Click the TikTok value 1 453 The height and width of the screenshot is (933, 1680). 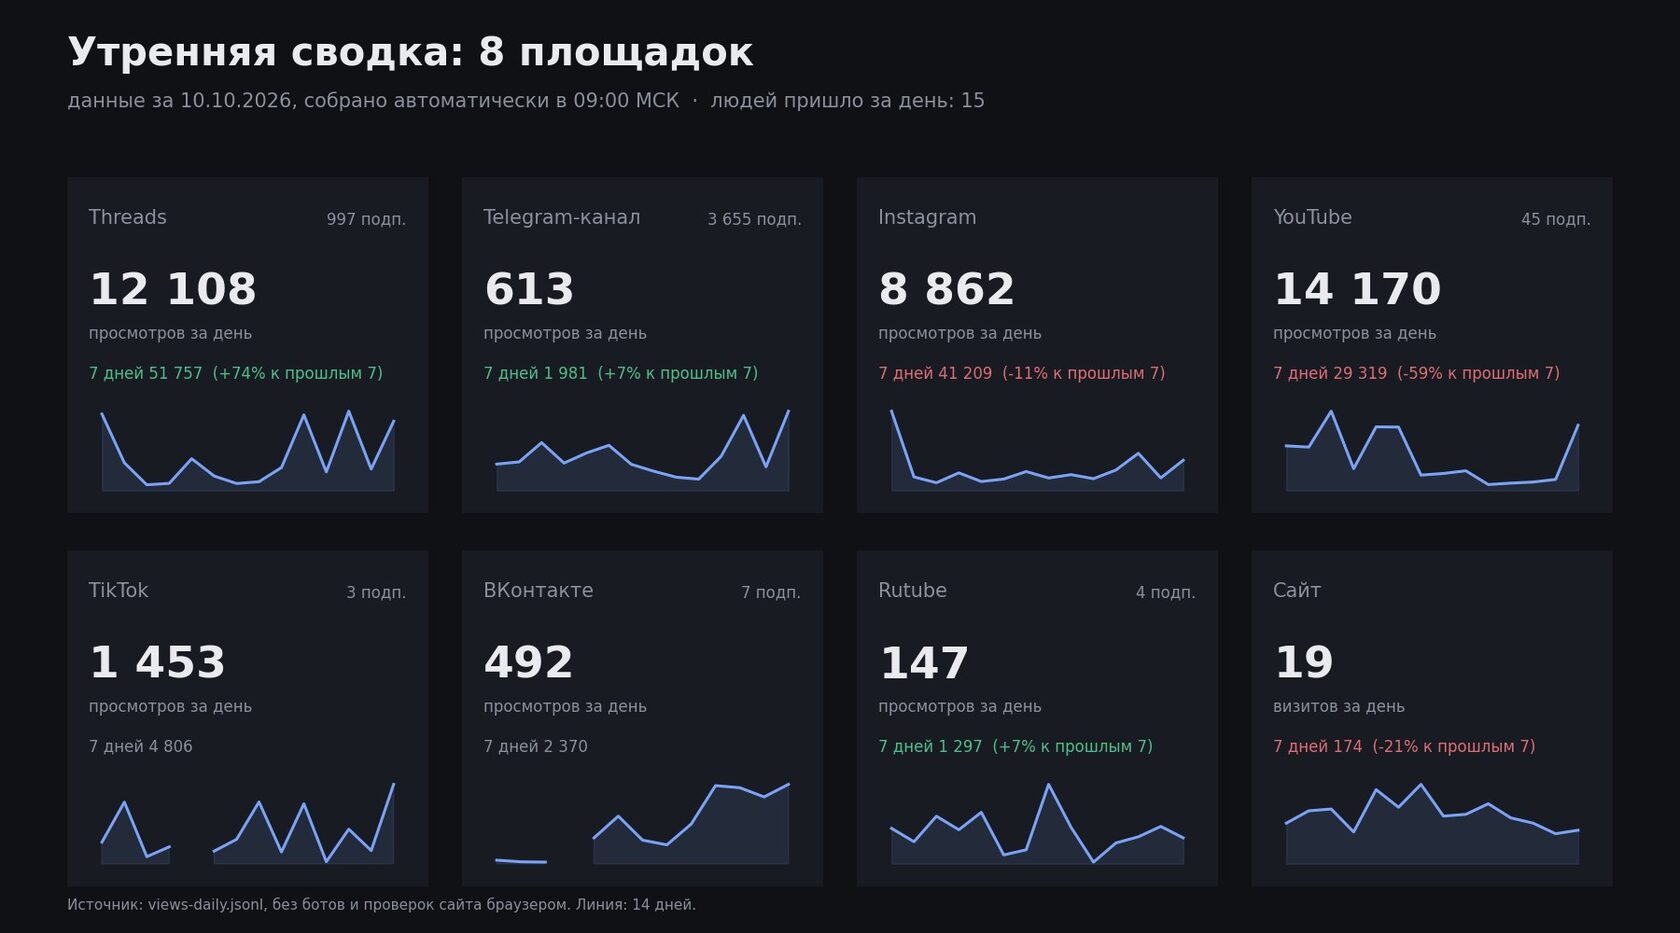(x=157, y=662)
